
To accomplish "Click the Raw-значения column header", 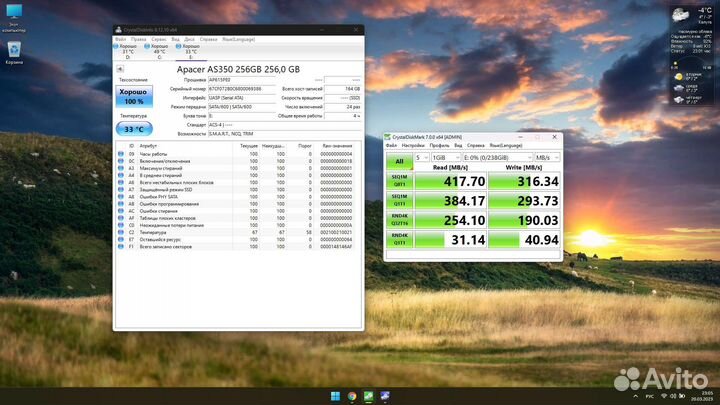I will 337,146.
